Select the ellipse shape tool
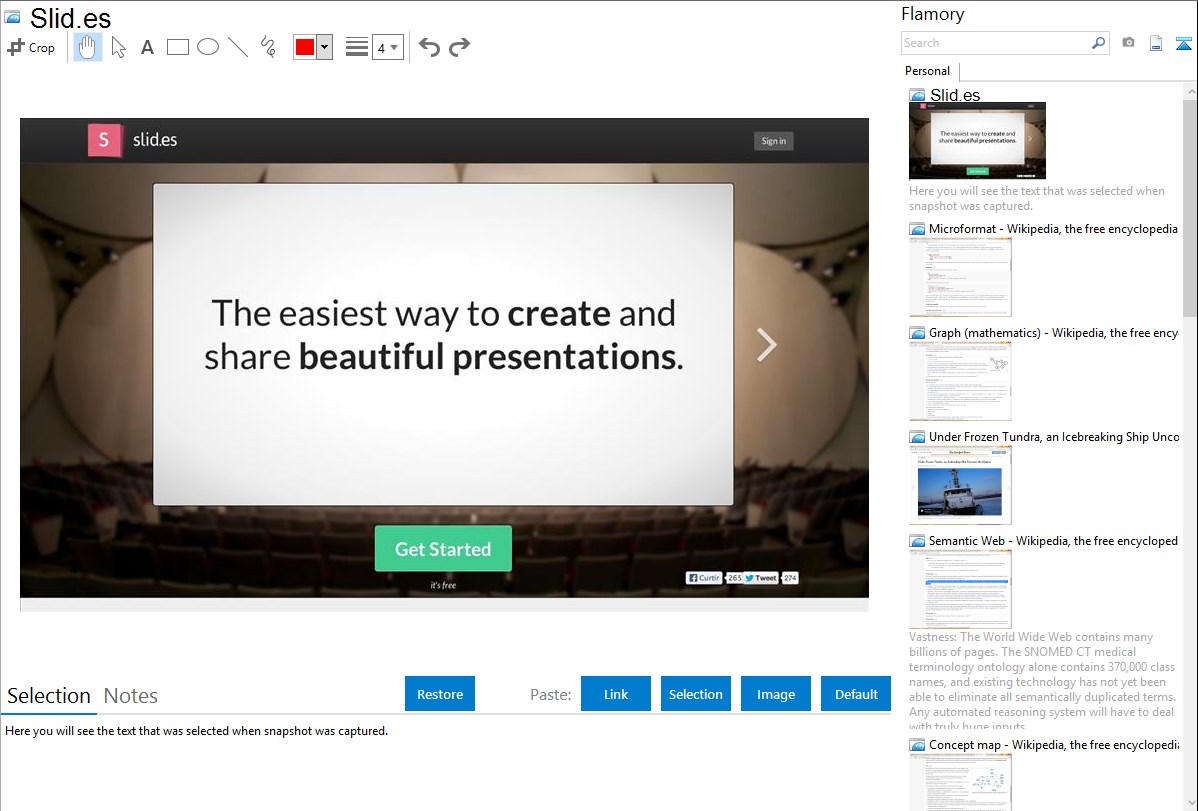 [x=208, y=47]
